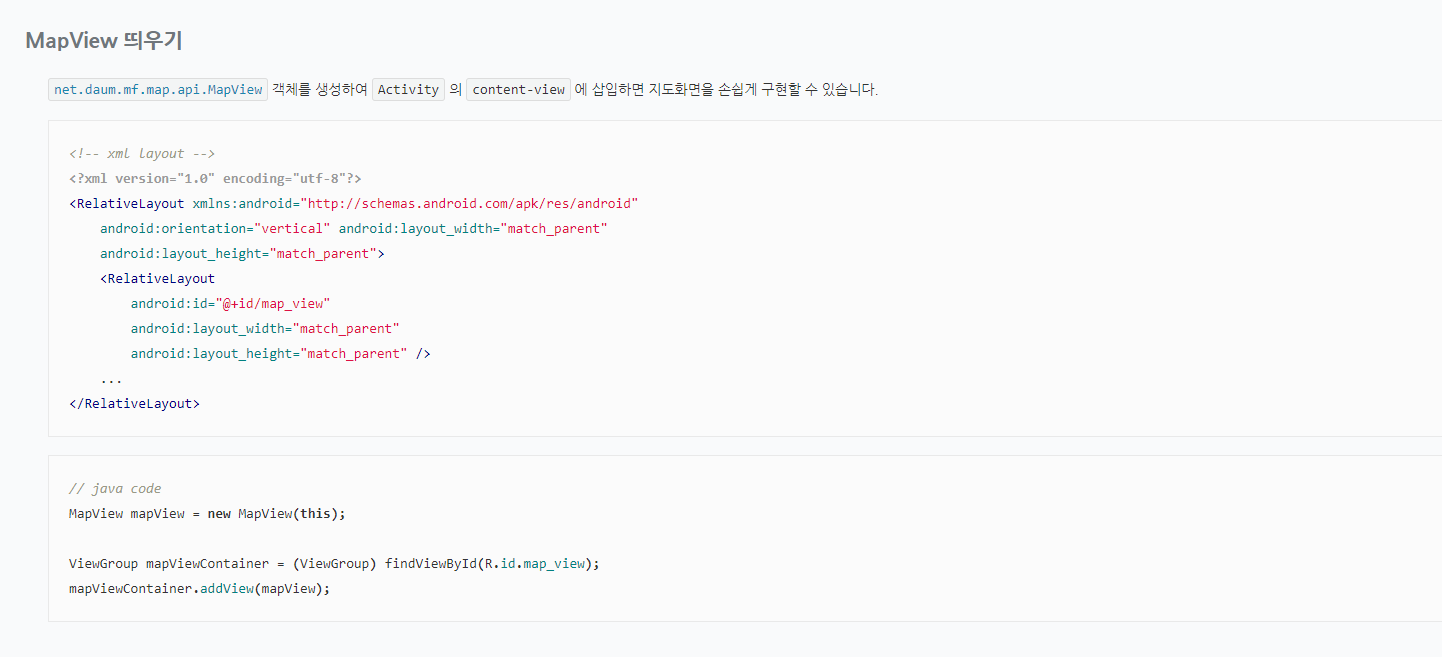
Task: Select the net.daum.mf.map.api.MapView inline code
Action: [158, 89]
